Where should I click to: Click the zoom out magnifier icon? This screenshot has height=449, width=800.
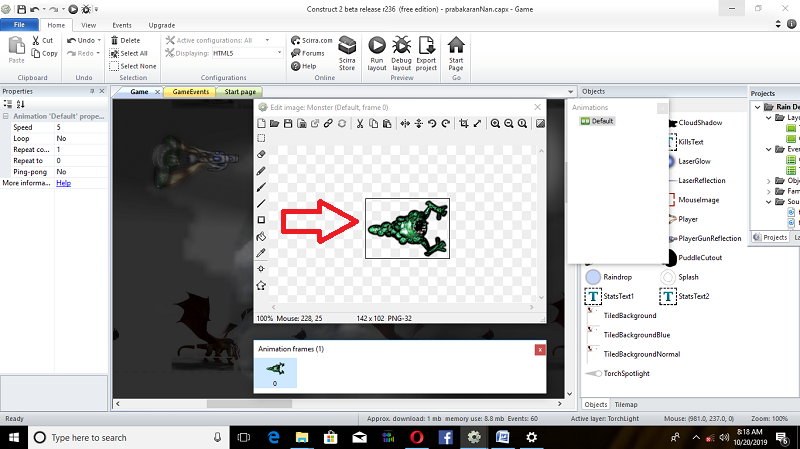(x=509, y=123)
